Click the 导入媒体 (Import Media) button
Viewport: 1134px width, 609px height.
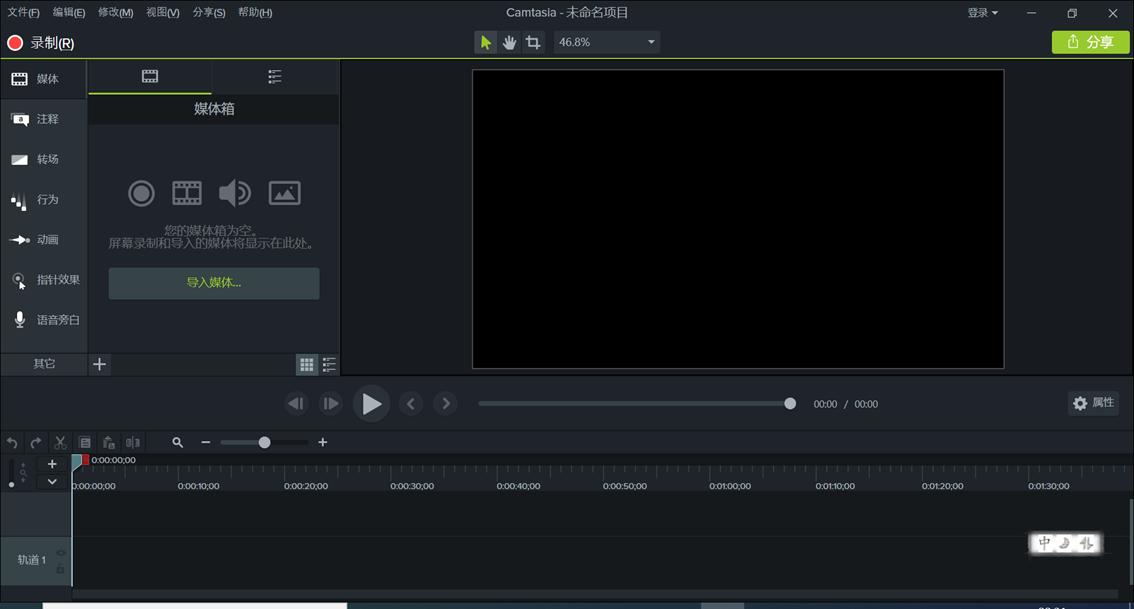click(x=213, y=283)
